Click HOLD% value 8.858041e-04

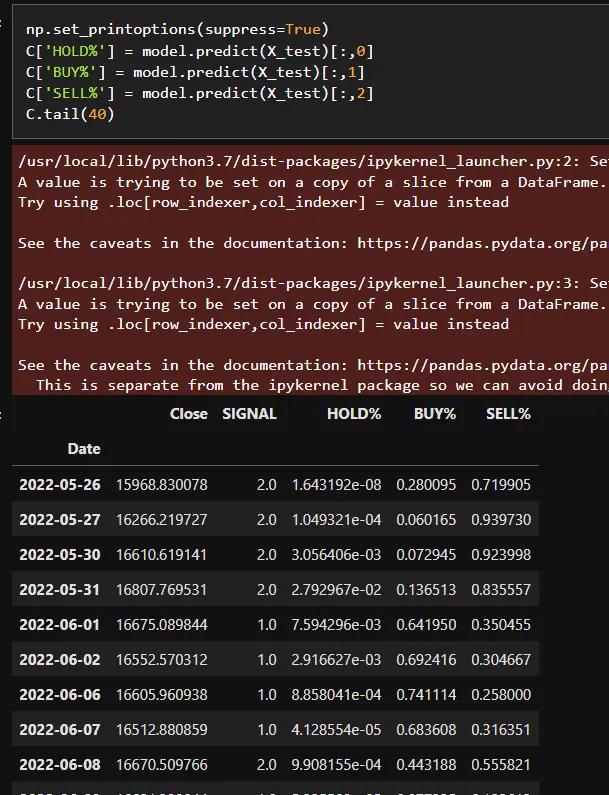click(336, 695)
